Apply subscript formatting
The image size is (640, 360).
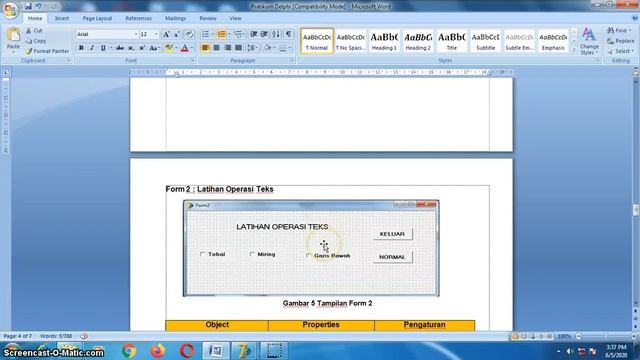click(x=131, y=48)
